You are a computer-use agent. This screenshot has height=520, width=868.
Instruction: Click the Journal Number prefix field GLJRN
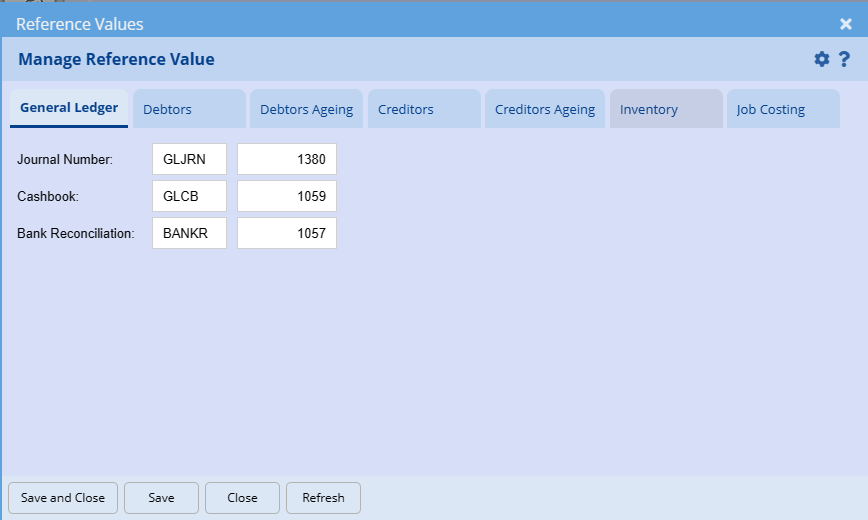(189, 159)
